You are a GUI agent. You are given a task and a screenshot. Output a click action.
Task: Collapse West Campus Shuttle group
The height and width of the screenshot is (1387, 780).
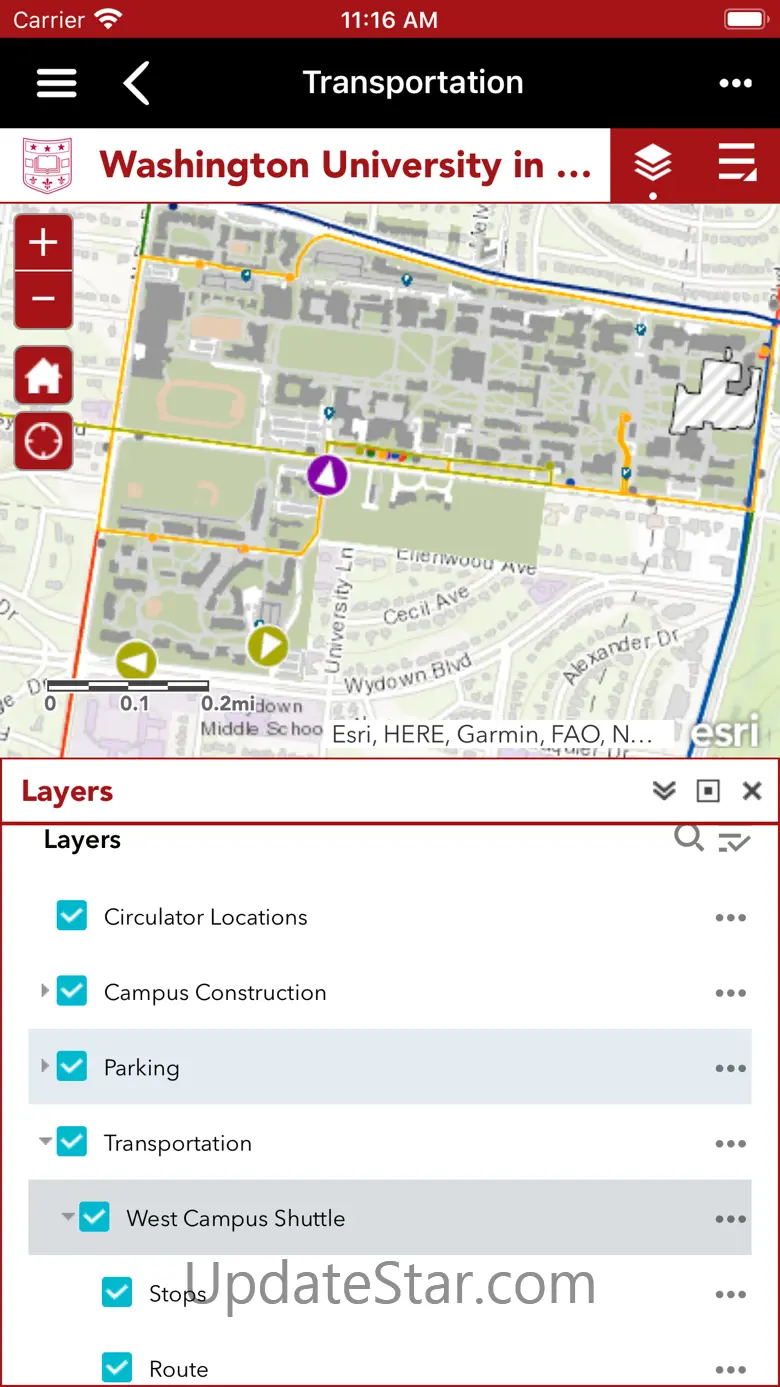[x=67, y=1217]
